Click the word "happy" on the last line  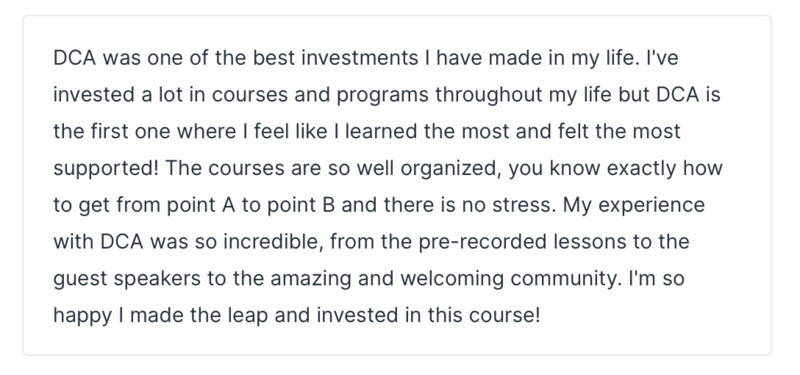coord(83,316)
